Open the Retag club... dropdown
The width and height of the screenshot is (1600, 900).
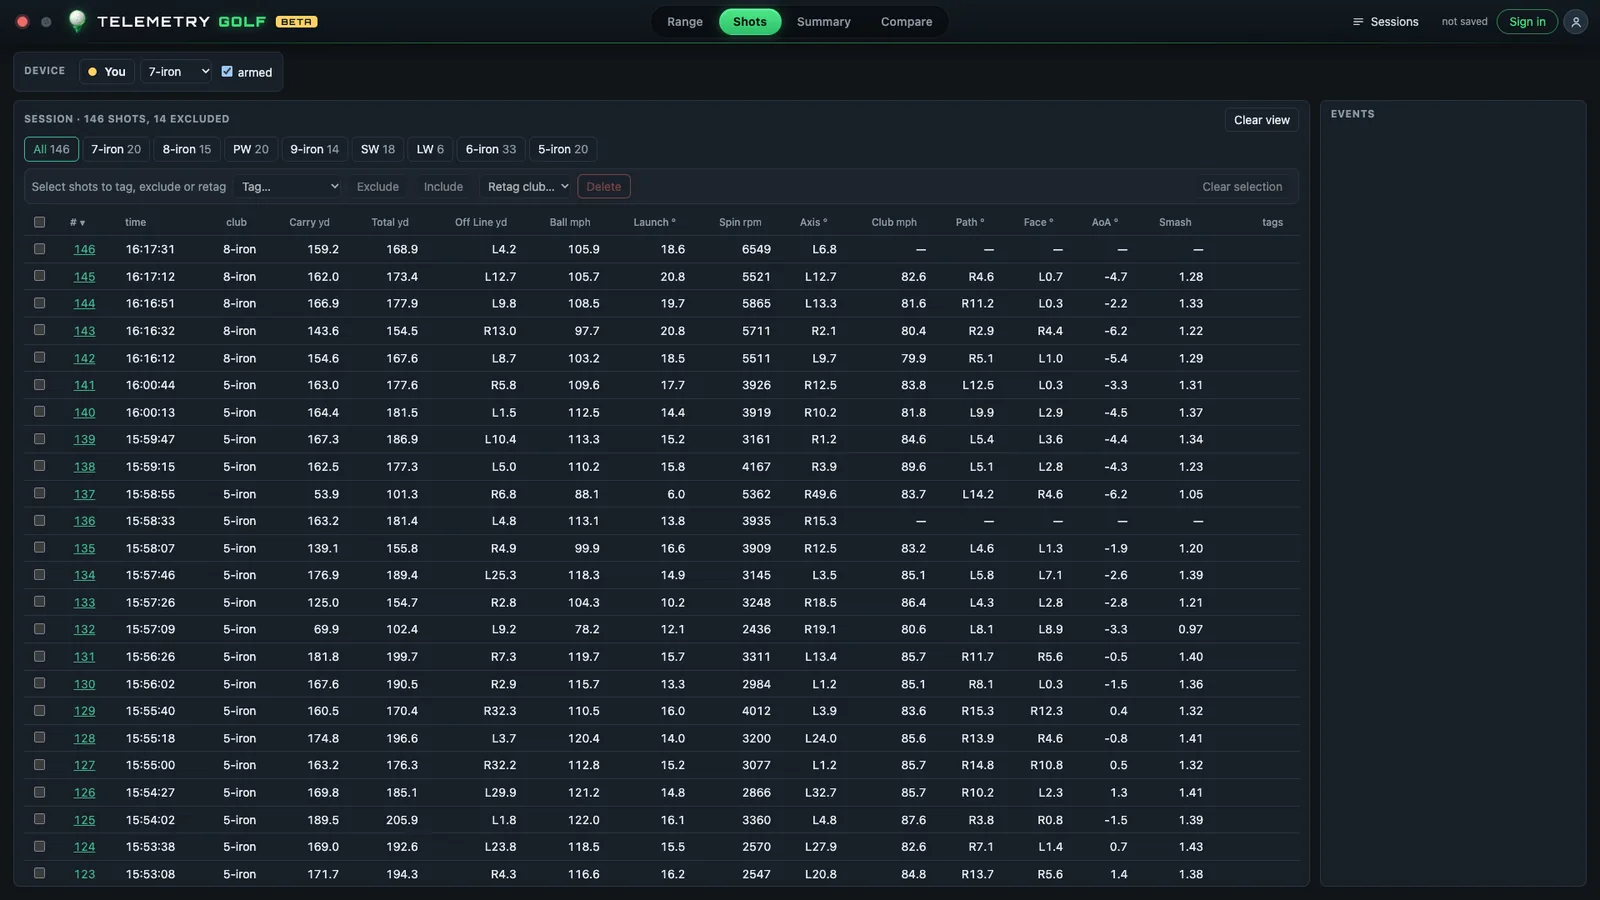tap(527, 187)
